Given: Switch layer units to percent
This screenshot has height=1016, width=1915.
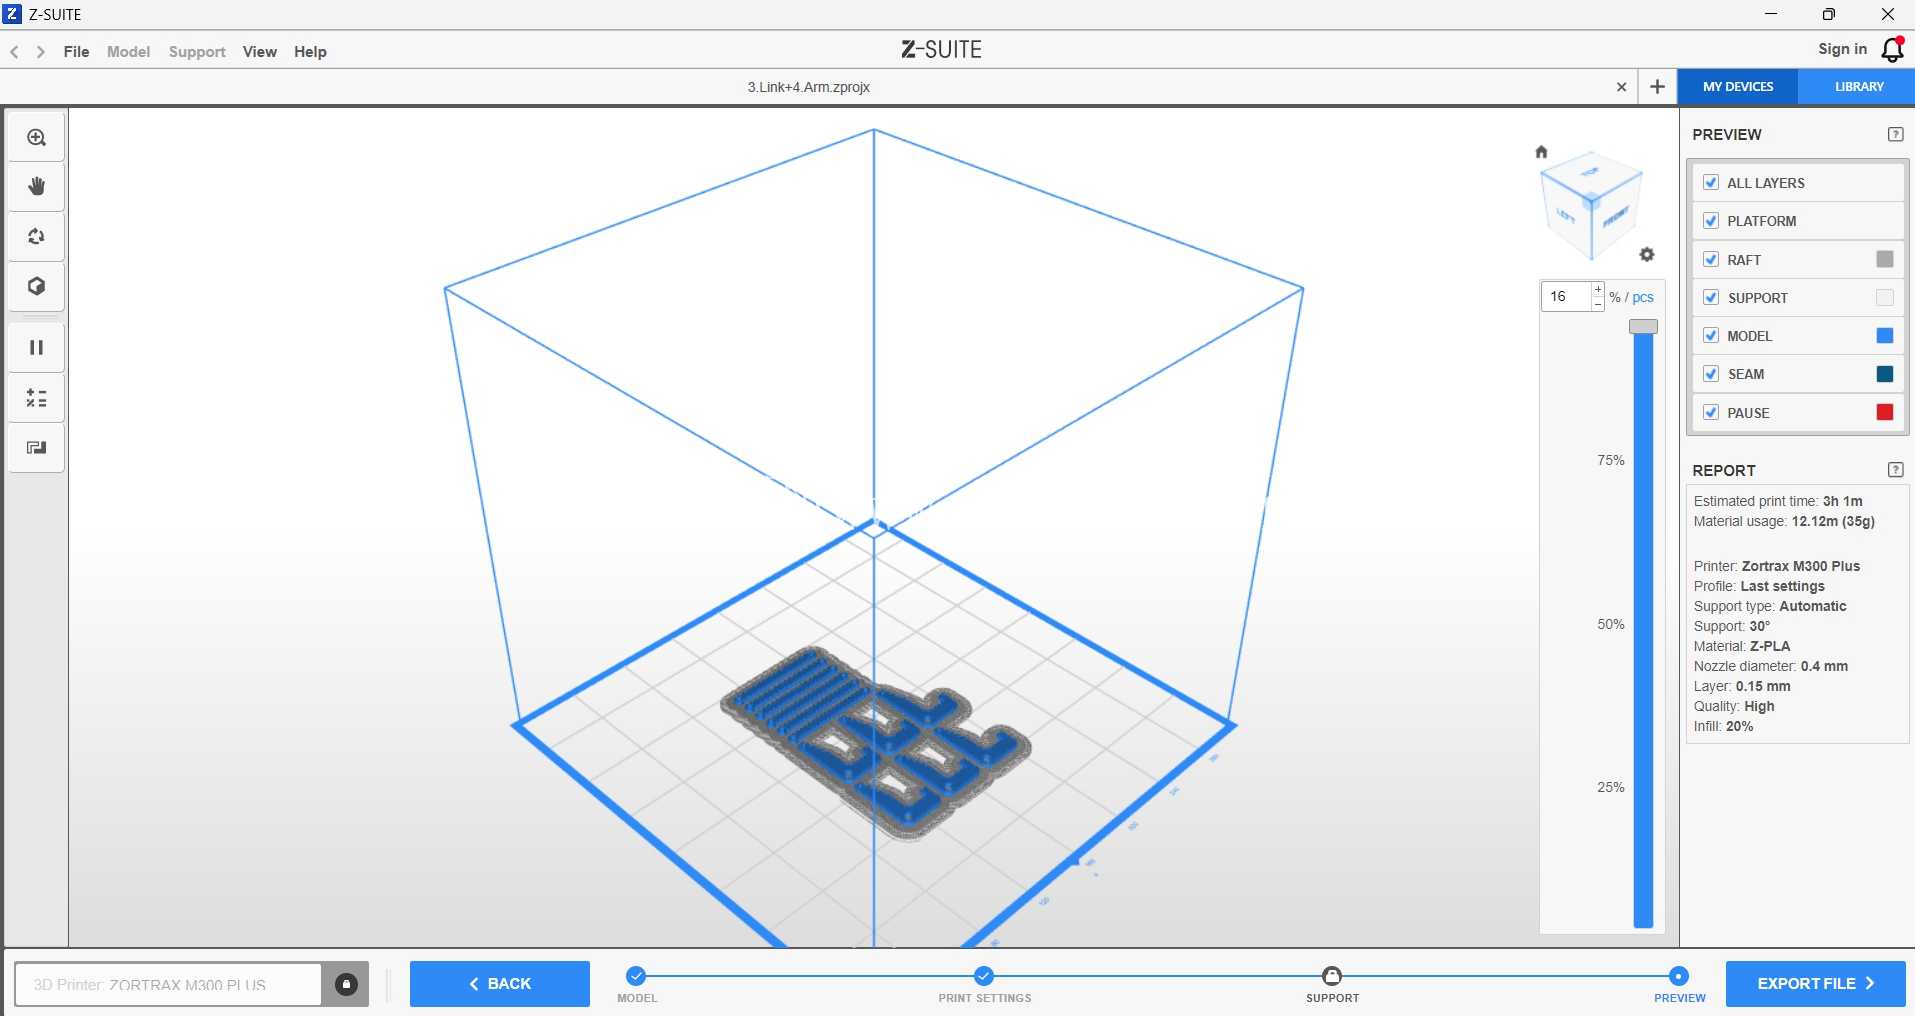Looking at the screenshot, I should tap(1614, 297).
